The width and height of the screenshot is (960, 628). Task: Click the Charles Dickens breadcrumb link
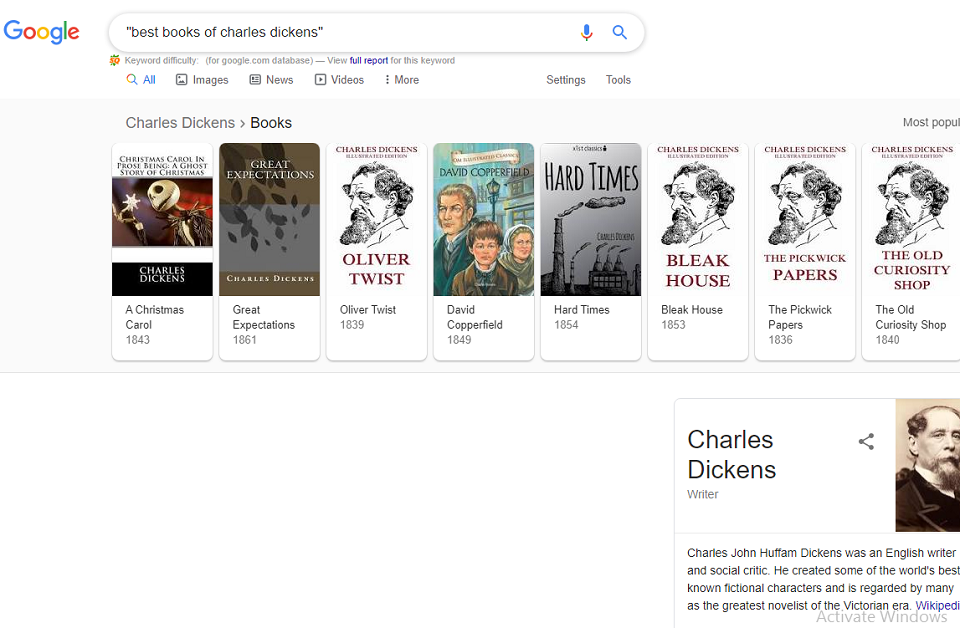180,122
